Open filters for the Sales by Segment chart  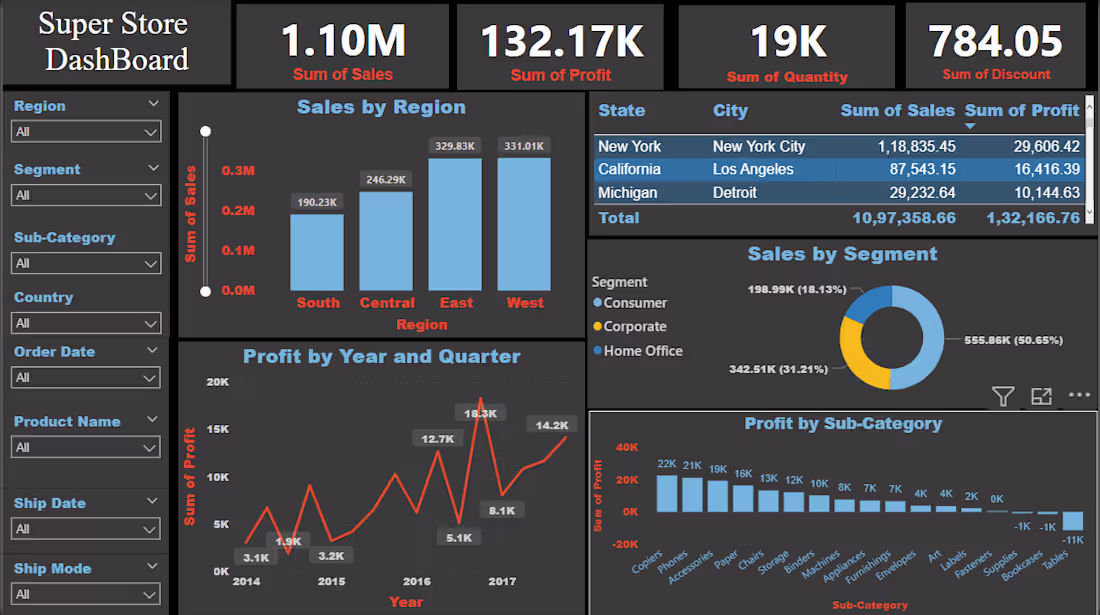1004,396
